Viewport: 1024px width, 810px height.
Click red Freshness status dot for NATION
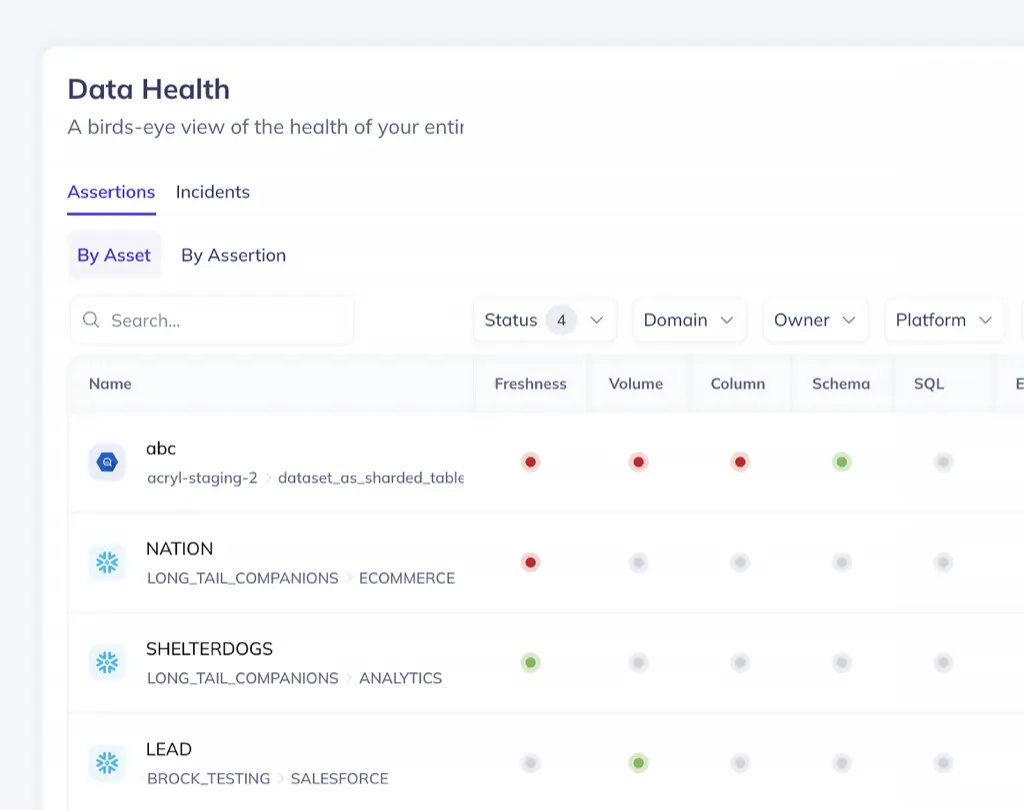pyautogui.click(x=531, y=563)
